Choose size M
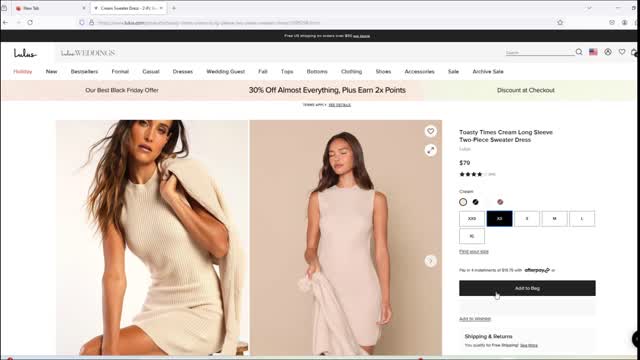Image resolution: width=640 pixels, height=360 pixels. 554,219
